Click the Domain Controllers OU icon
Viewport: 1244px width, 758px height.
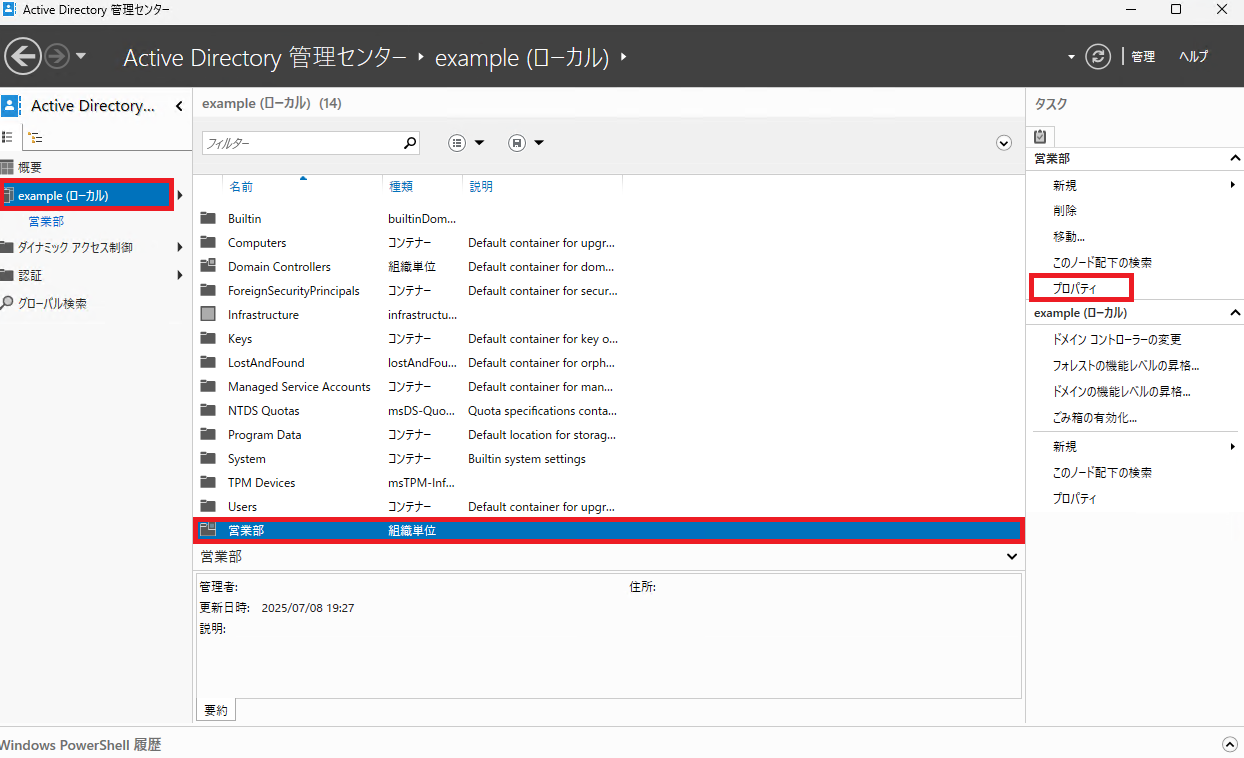tap(208, 266)
